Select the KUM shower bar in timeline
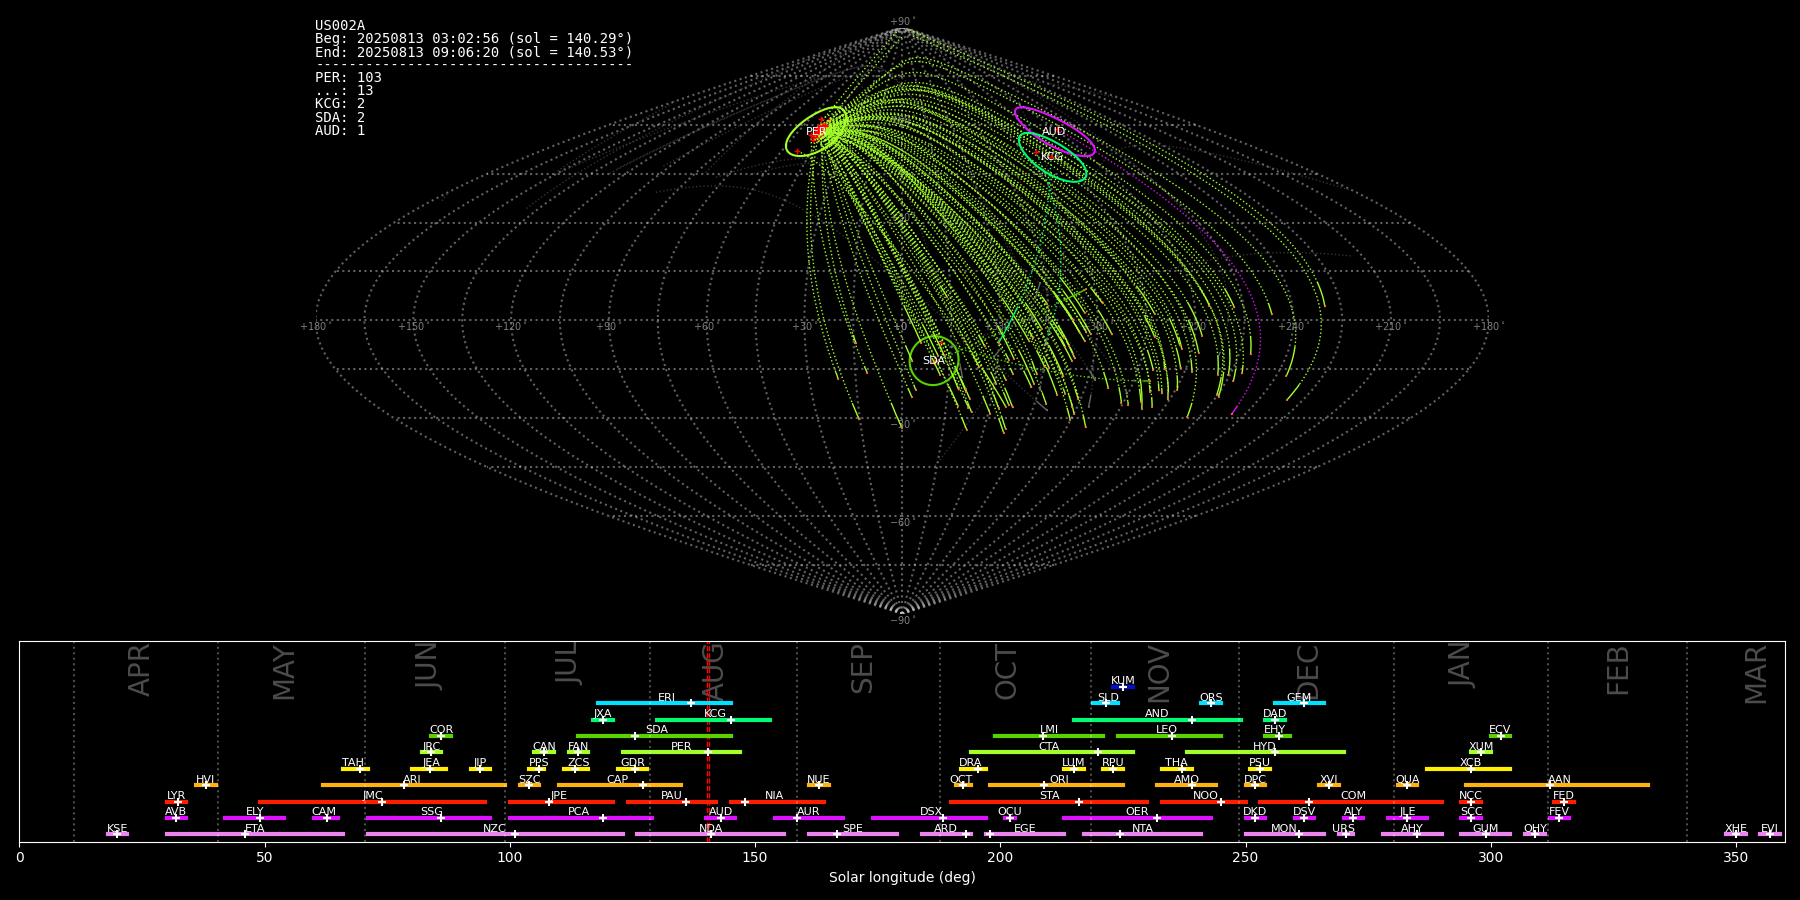The height and width of the screenshot is (900, 1800). [1123, 687]
